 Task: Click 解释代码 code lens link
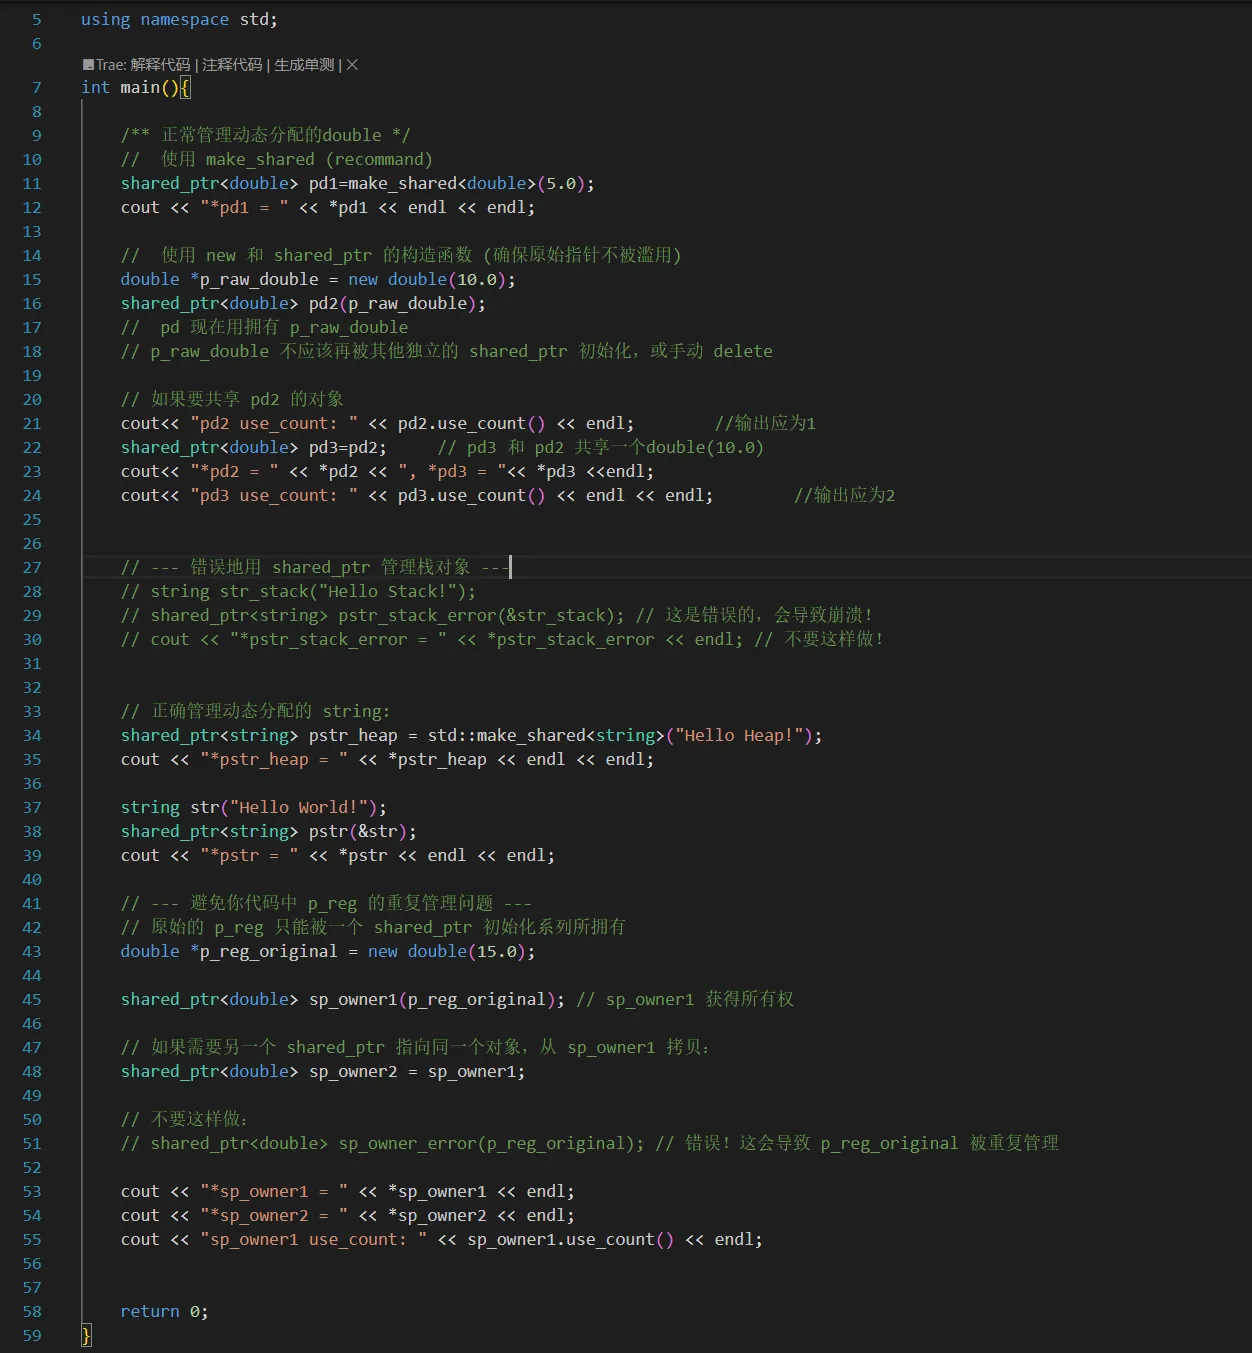[x=160, y=65]
